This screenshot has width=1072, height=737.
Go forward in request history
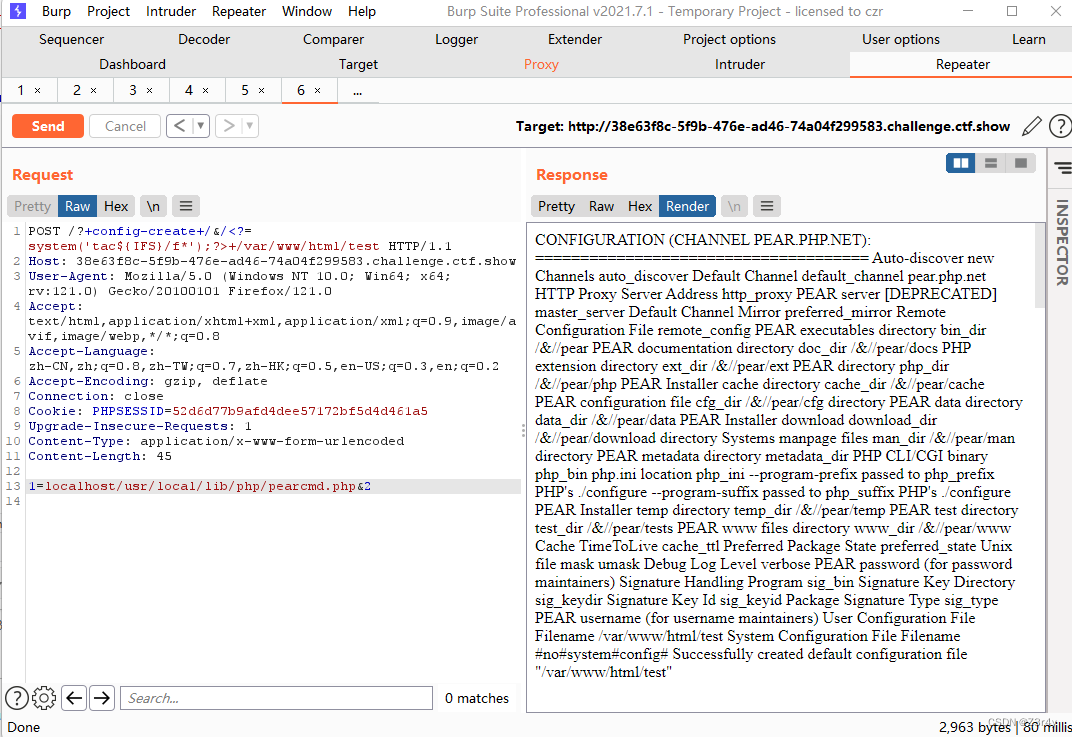[229, 126]
